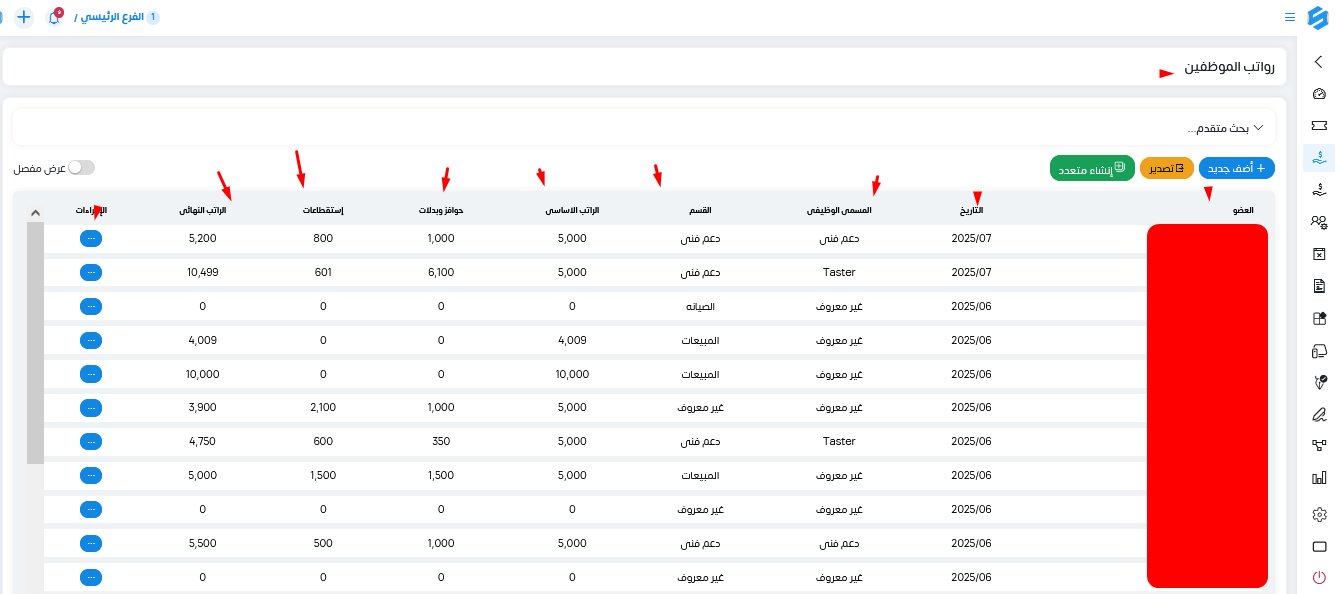Click the إستقطاعات deductions column header
The width and height of the screenshot is (1339, 594).
pos(323,211)
